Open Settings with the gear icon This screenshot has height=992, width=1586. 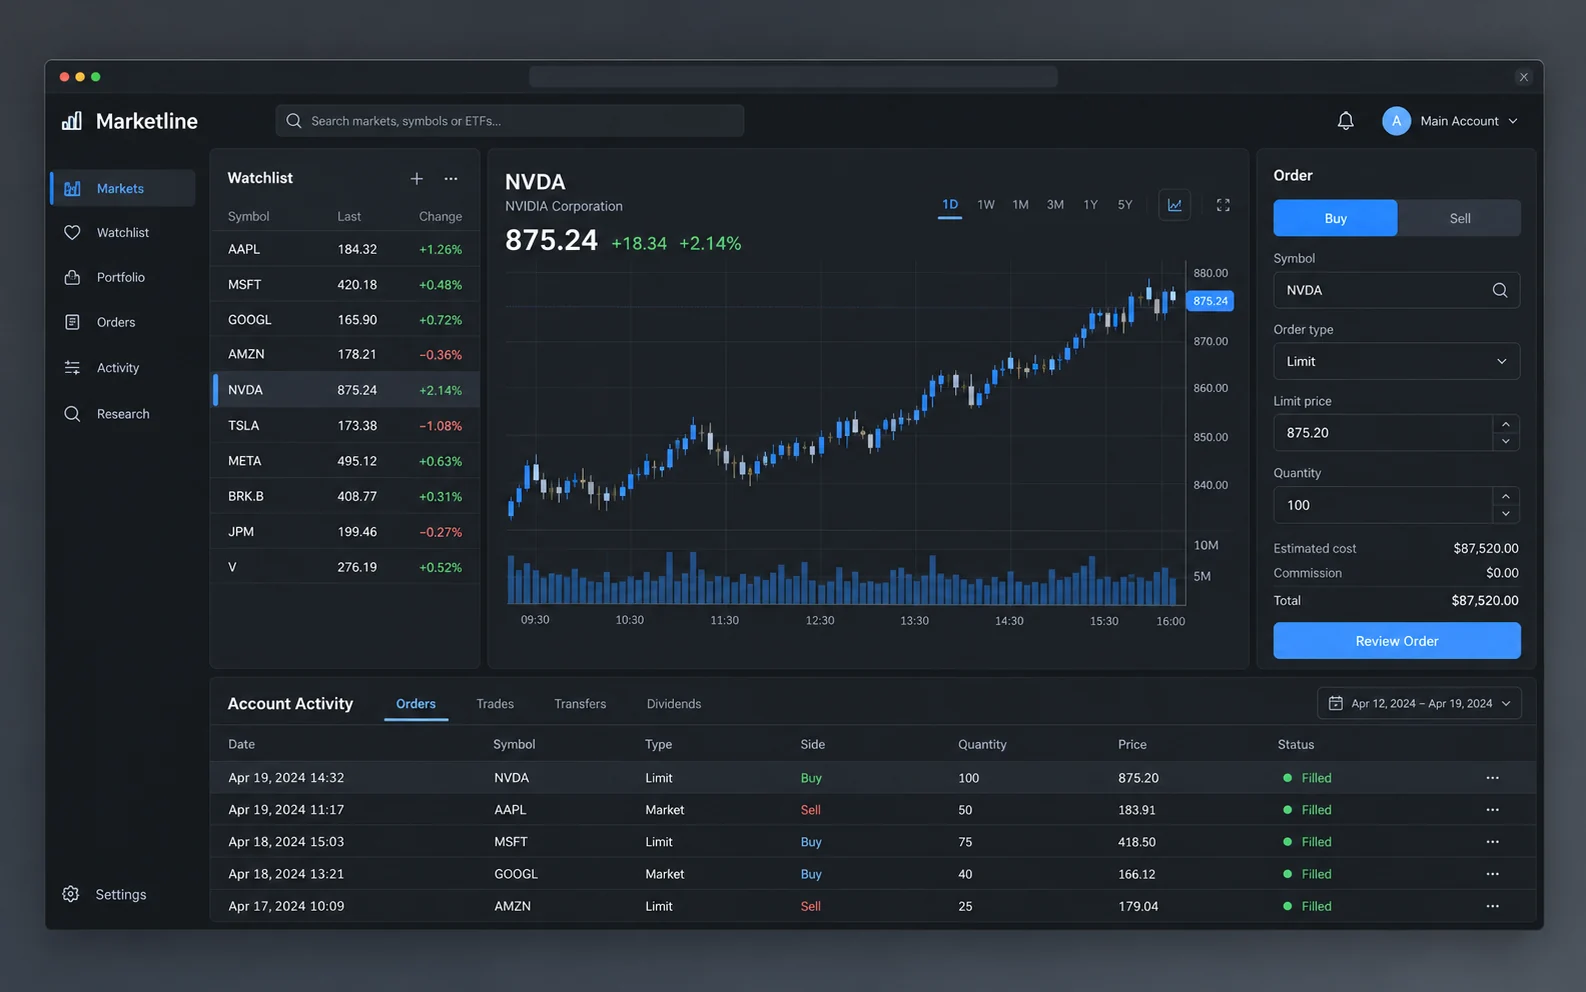coord(71,894)
